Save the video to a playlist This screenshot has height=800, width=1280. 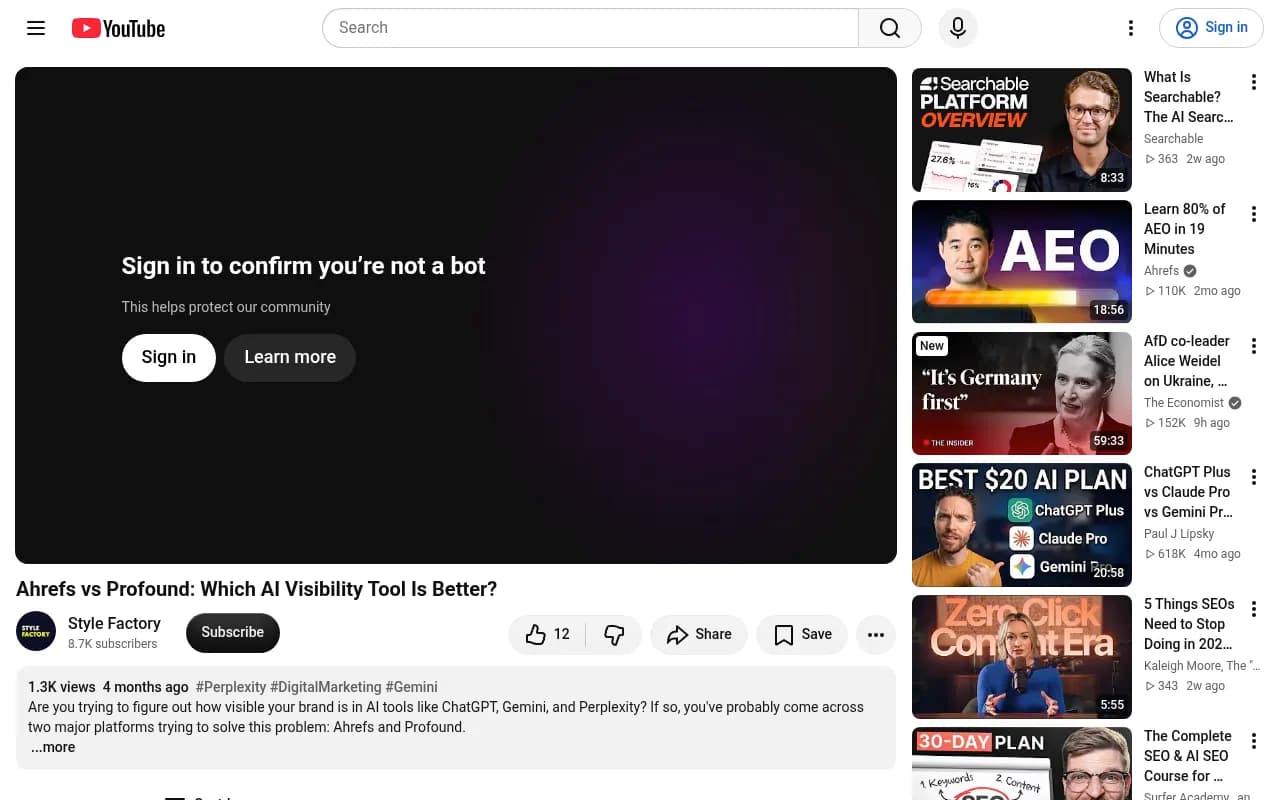pos(802,634)
